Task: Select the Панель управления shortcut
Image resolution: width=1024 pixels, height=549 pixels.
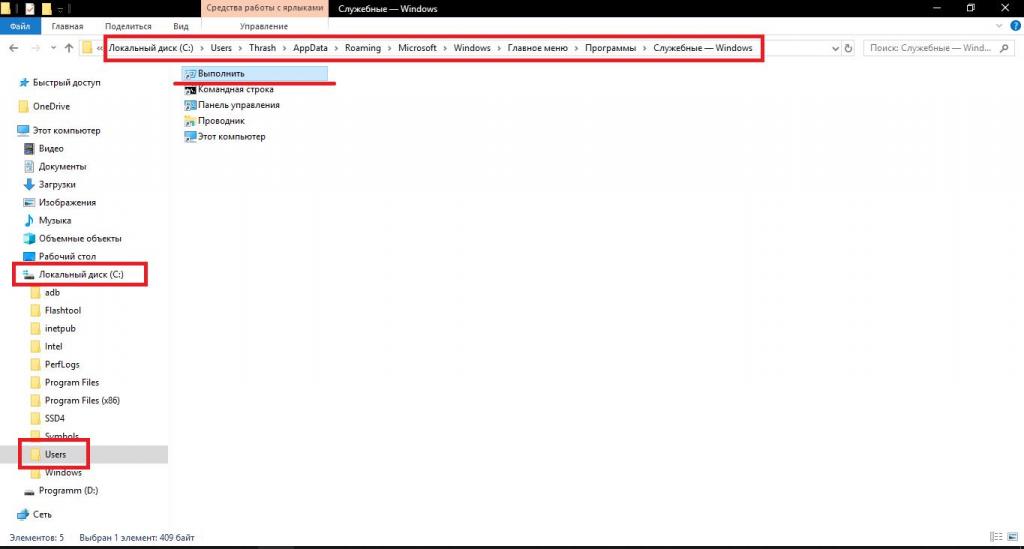Action: 232,105
